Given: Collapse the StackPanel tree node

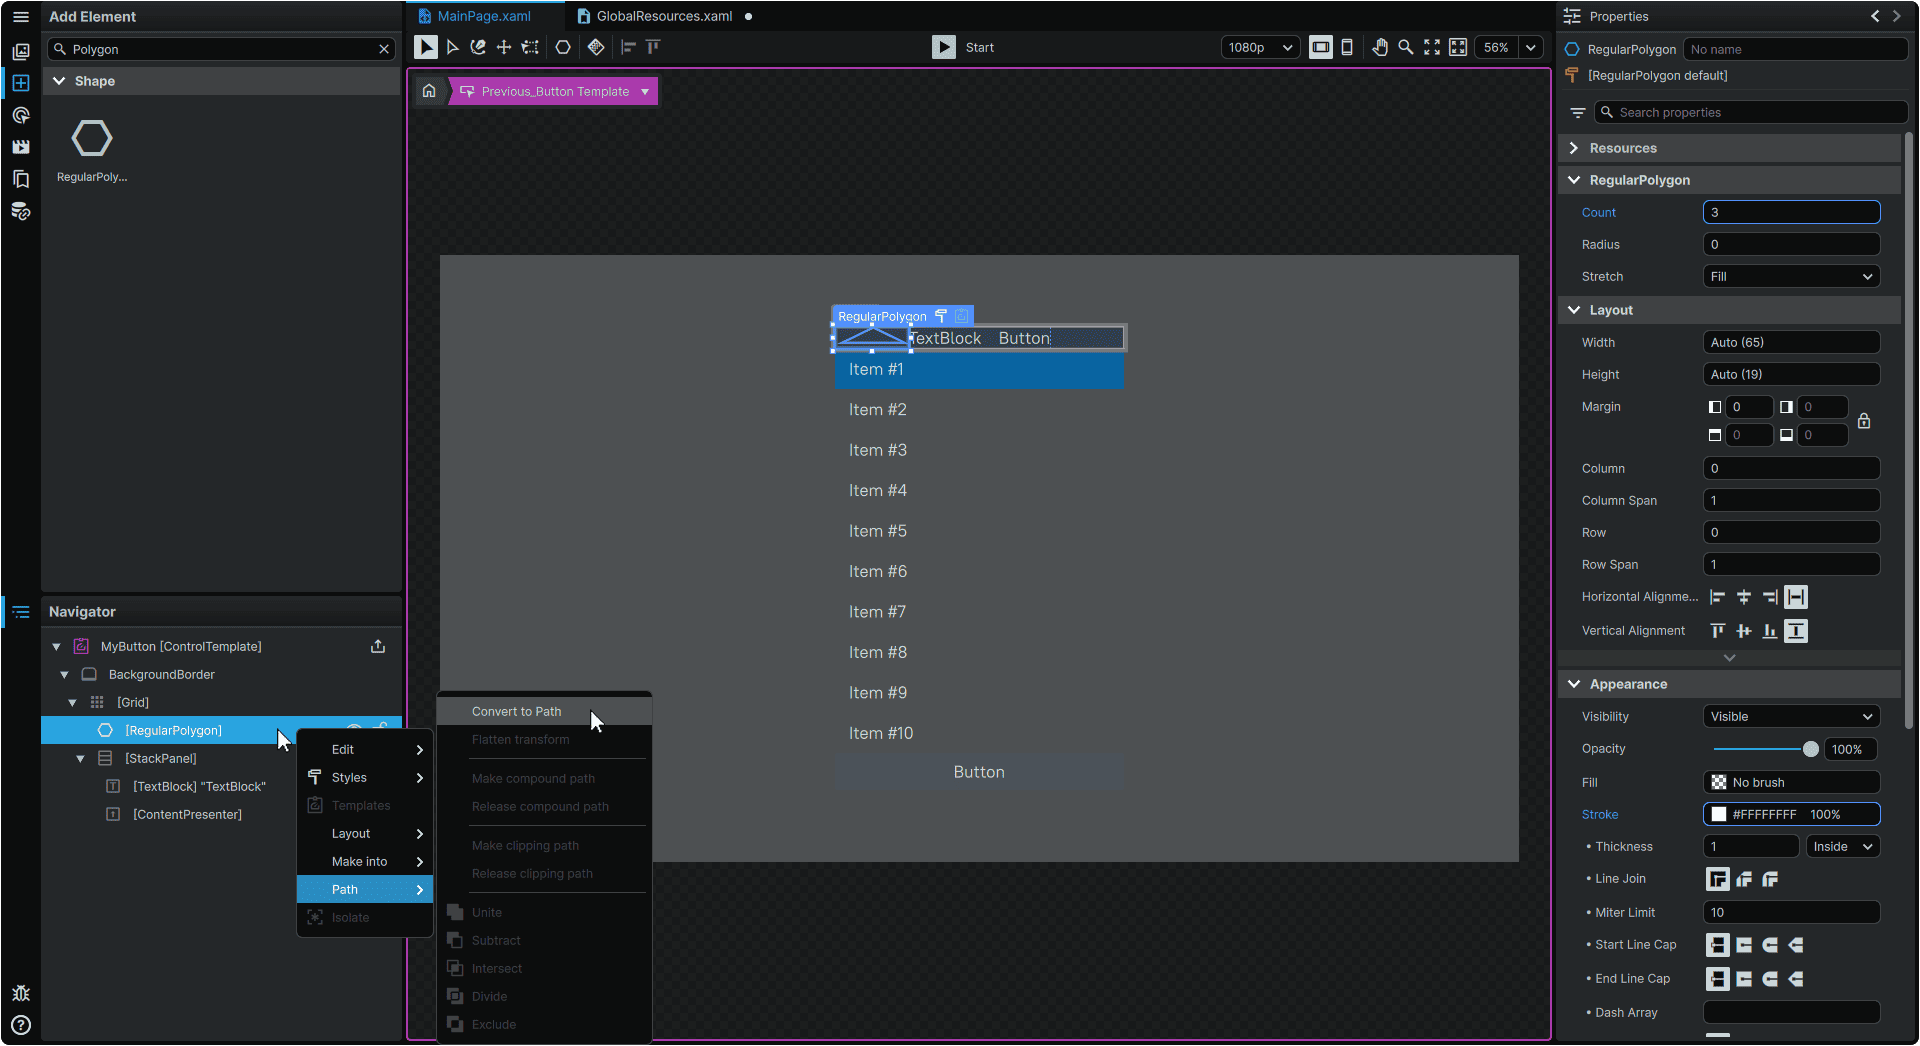Looking at the screenshot, I should [81, 759].
